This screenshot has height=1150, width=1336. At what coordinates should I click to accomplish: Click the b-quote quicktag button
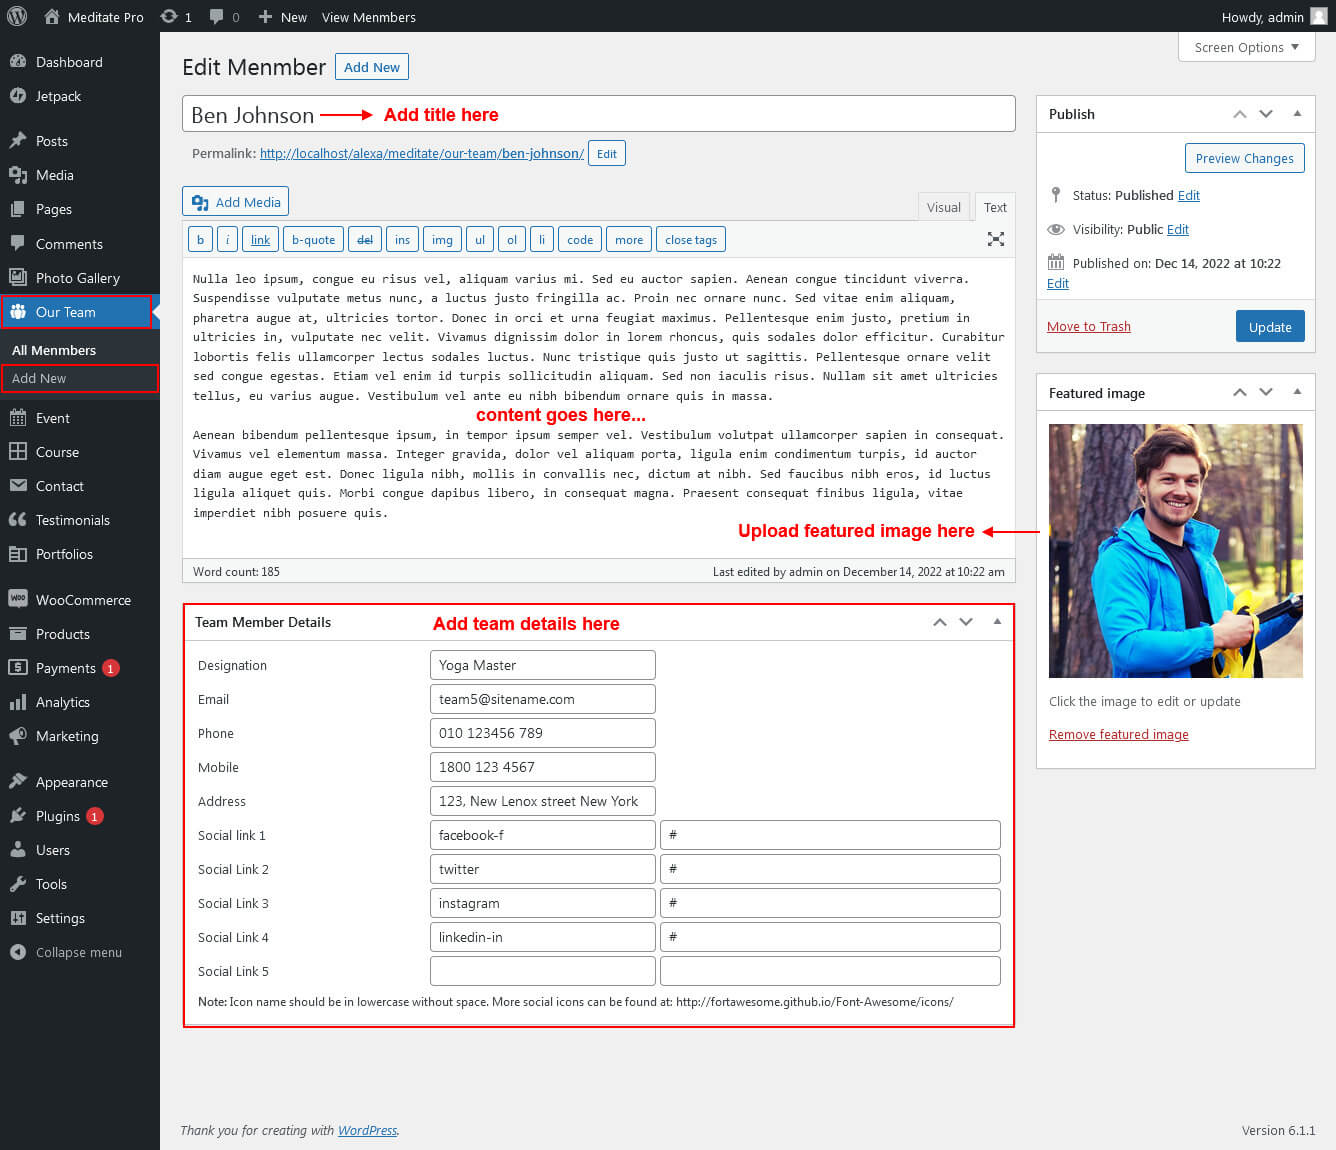click(313, 240)
